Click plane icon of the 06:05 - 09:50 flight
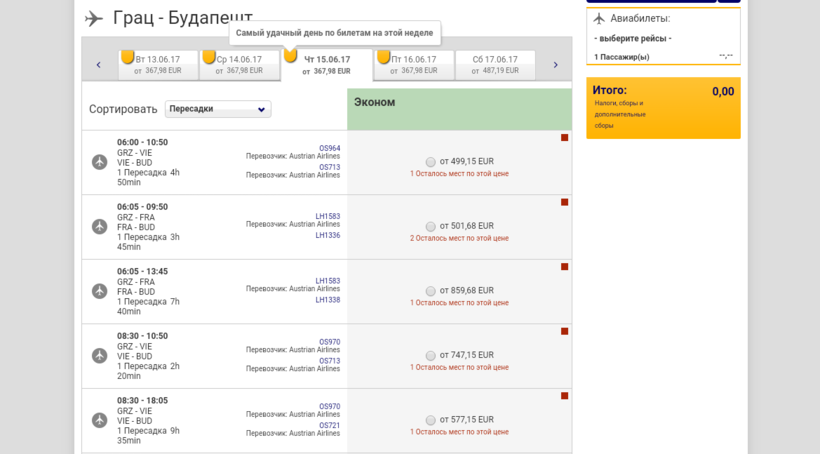 [99, 227]
